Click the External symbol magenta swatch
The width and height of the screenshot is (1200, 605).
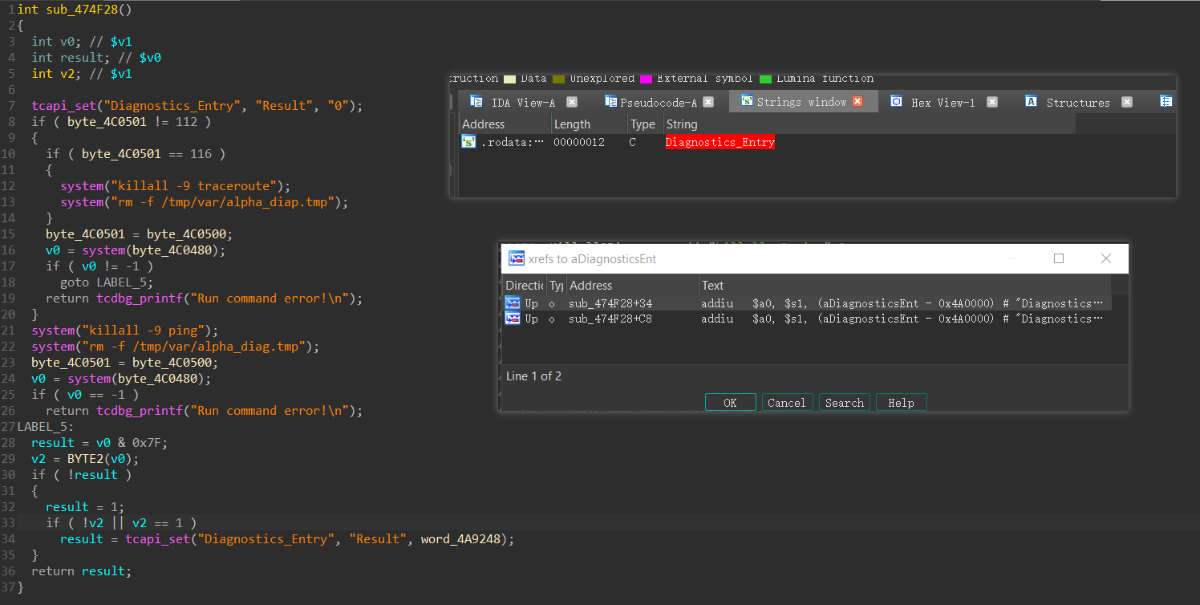(x=646, y=78)
